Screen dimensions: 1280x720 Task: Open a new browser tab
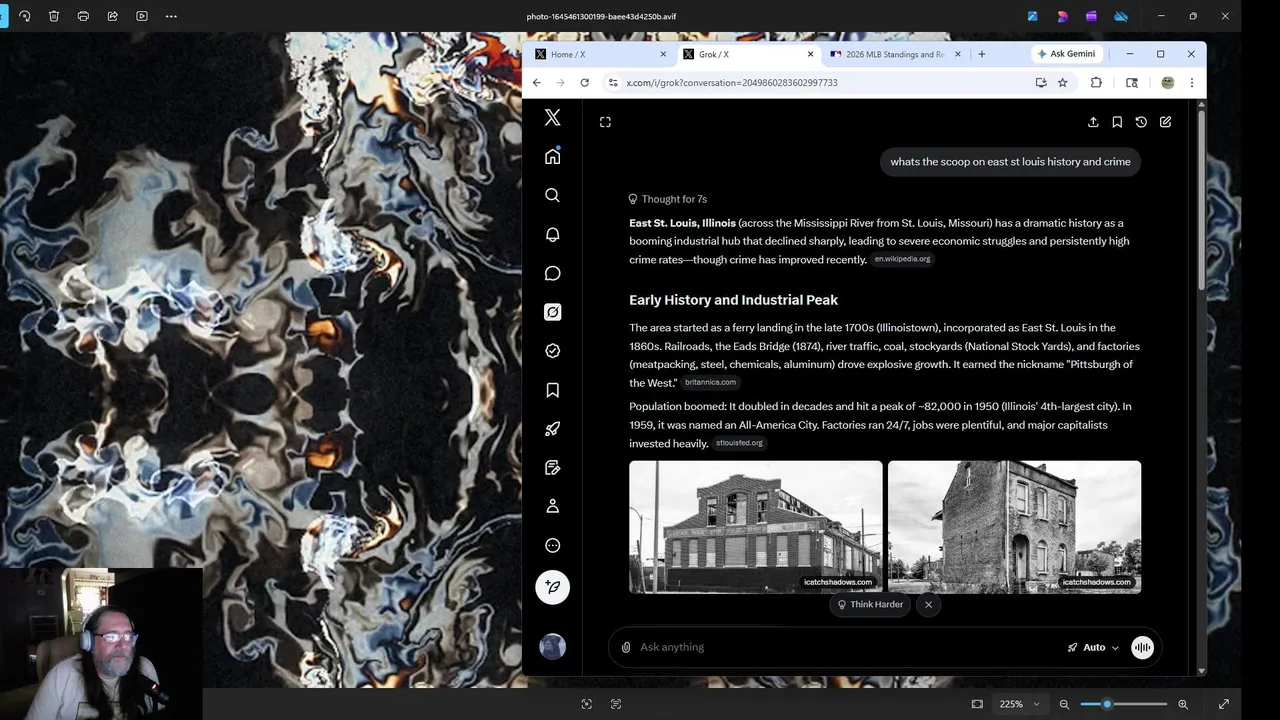click(982, 54)
